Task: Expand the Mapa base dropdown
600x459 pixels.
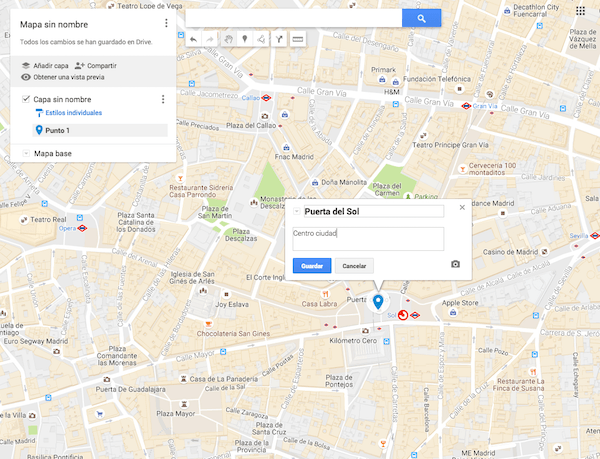Action: pyautogui.click(x=26, y=153)
